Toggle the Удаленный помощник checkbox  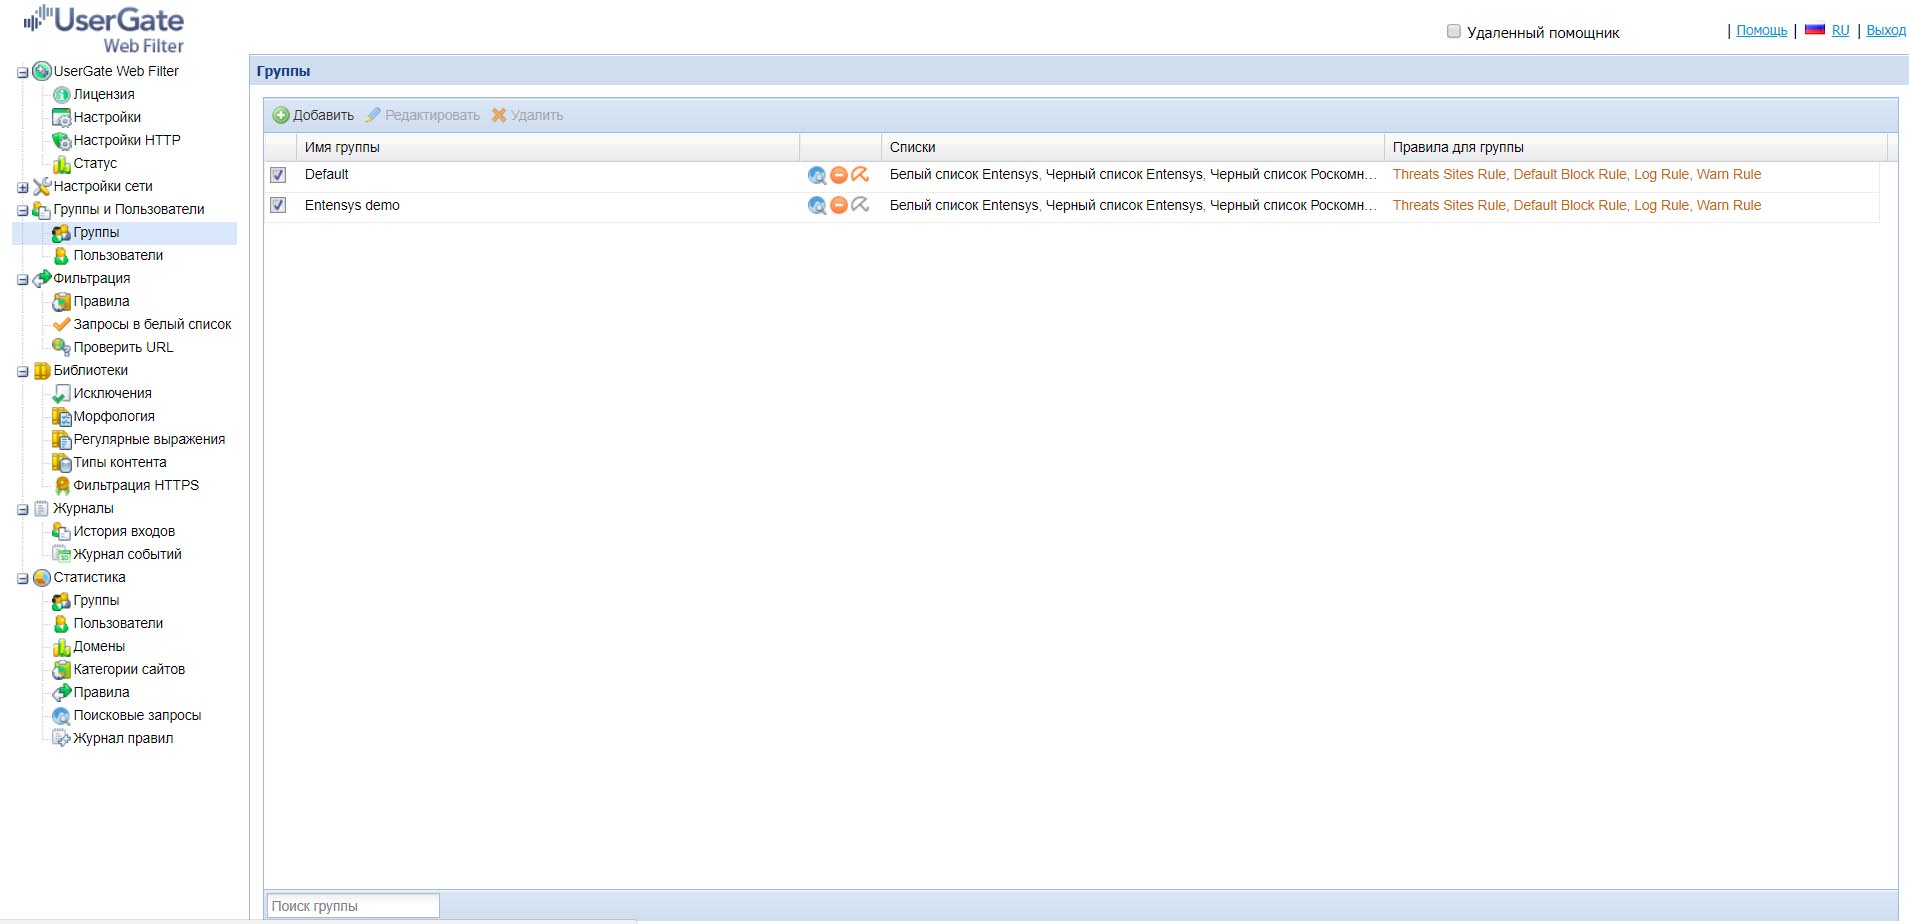pos(1454,31)
